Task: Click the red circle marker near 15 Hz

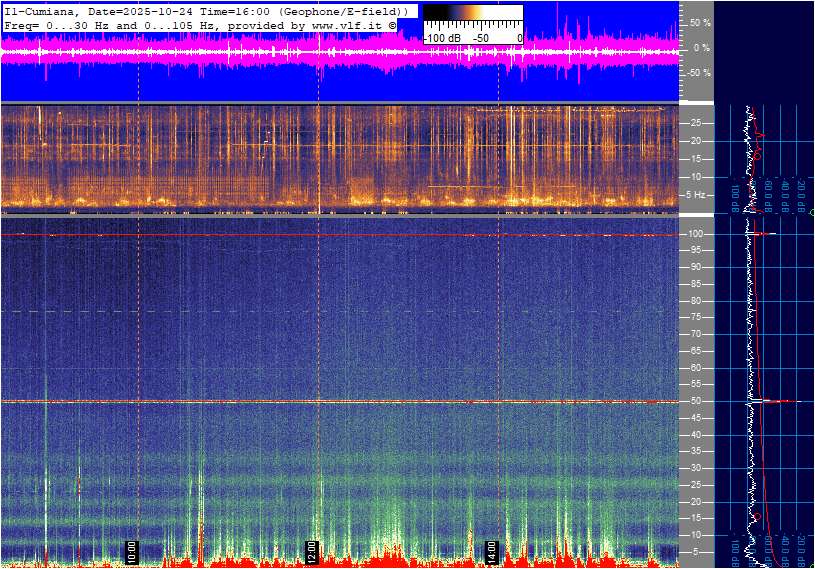Action: click(756, 517)
